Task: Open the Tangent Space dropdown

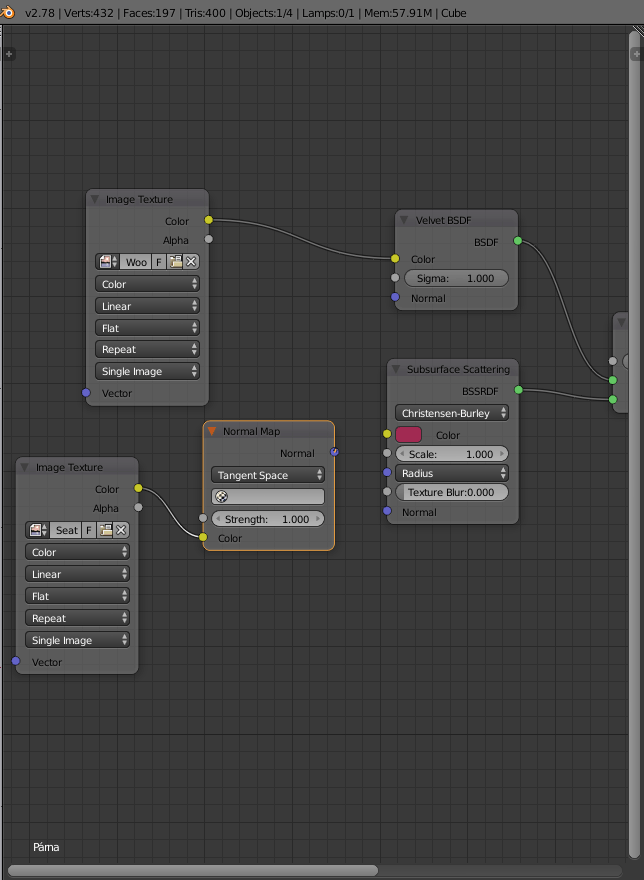Action: (x=268, y=475)
